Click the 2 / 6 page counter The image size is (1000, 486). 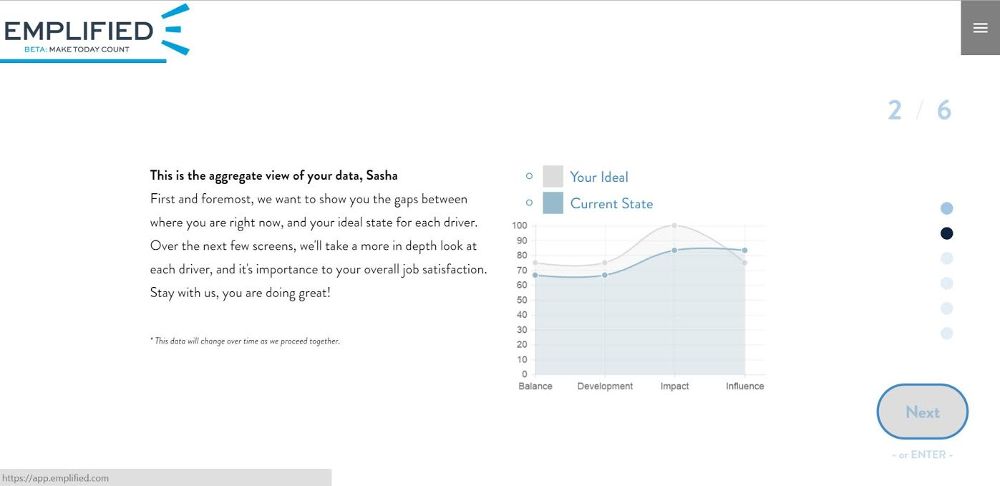click(x=919, y=110)
